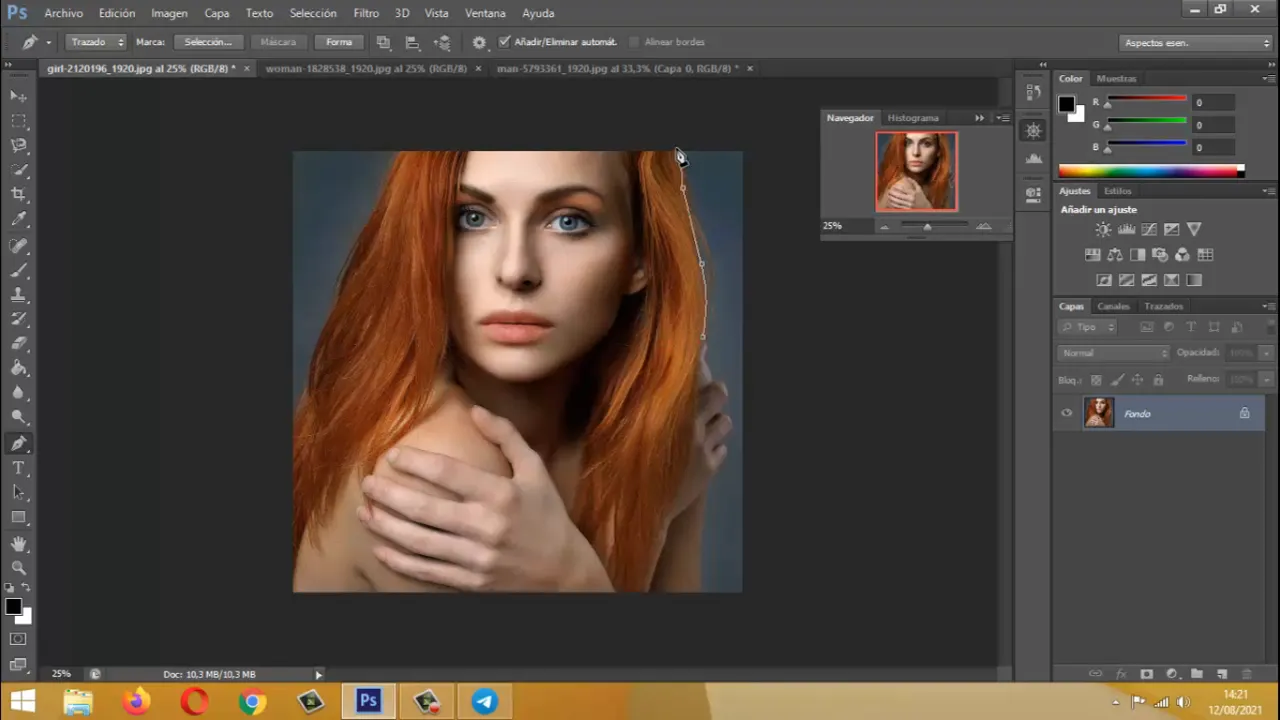
Task: Click the Photo Filter adjustment icon
Action: click(1160, 255)
